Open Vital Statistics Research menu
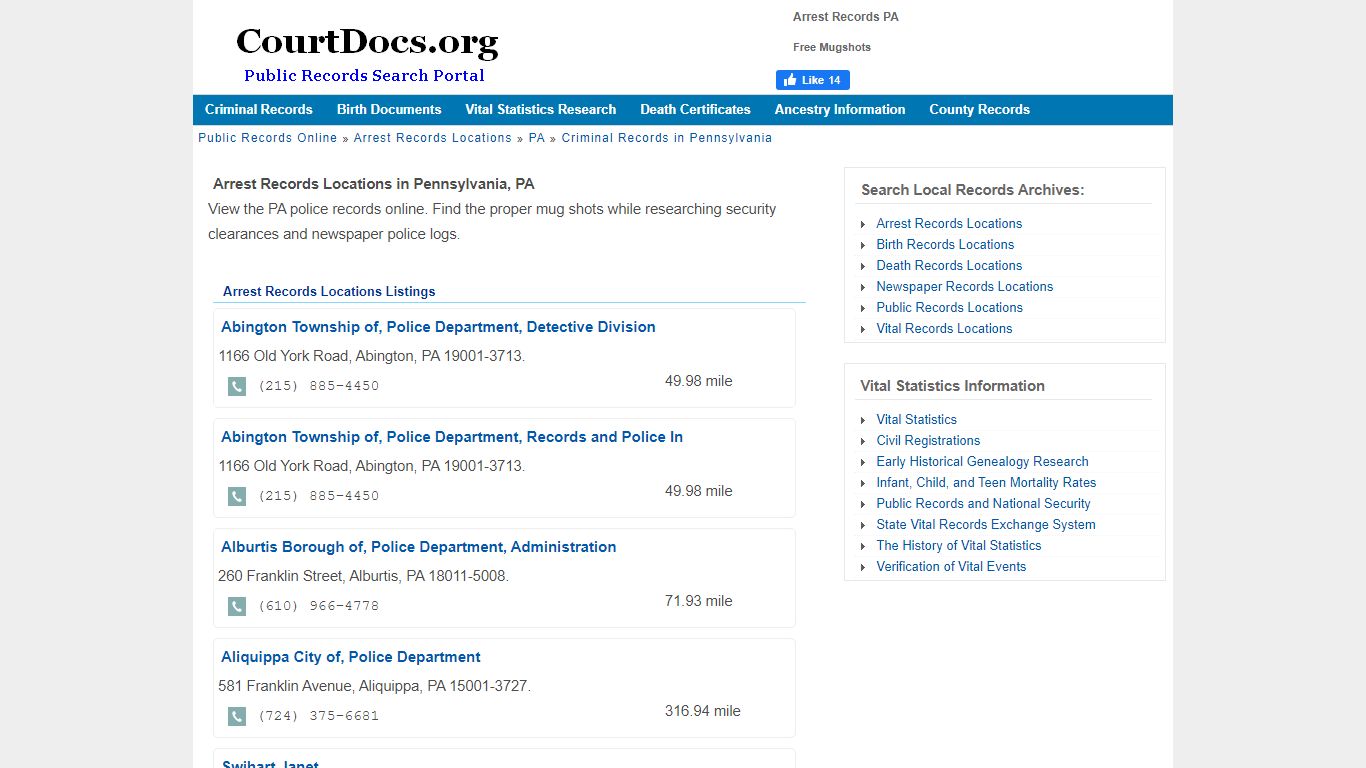 click(541, 110)
